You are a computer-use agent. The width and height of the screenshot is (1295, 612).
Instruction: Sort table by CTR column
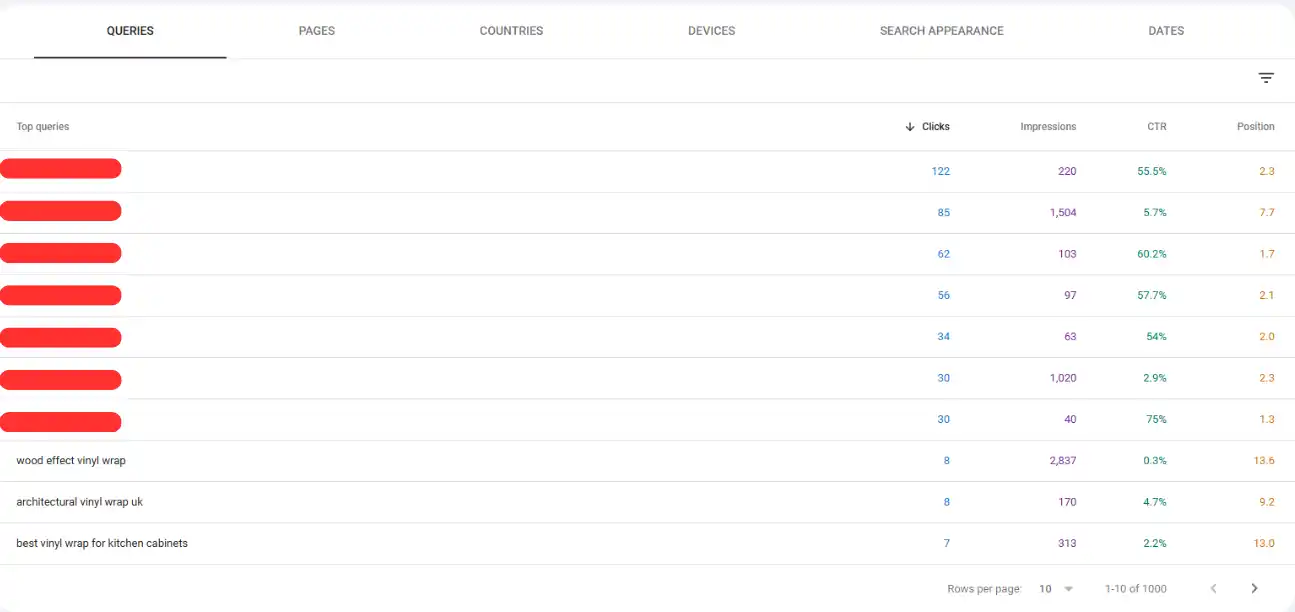(x=1156, y=127)
